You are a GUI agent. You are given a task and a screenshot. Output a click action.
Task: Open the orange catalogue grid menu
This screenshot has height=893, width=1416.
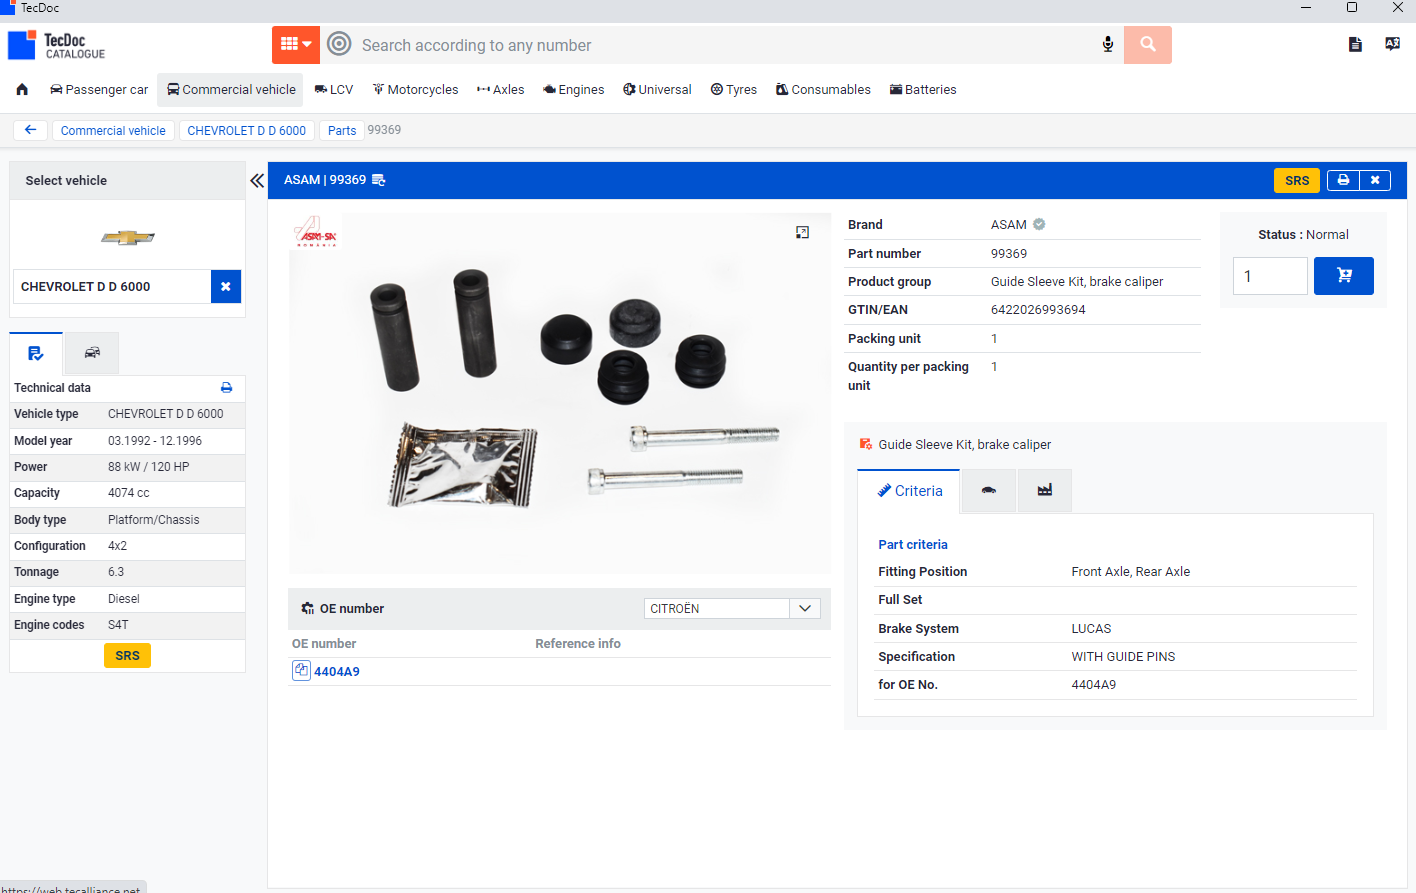296,45
